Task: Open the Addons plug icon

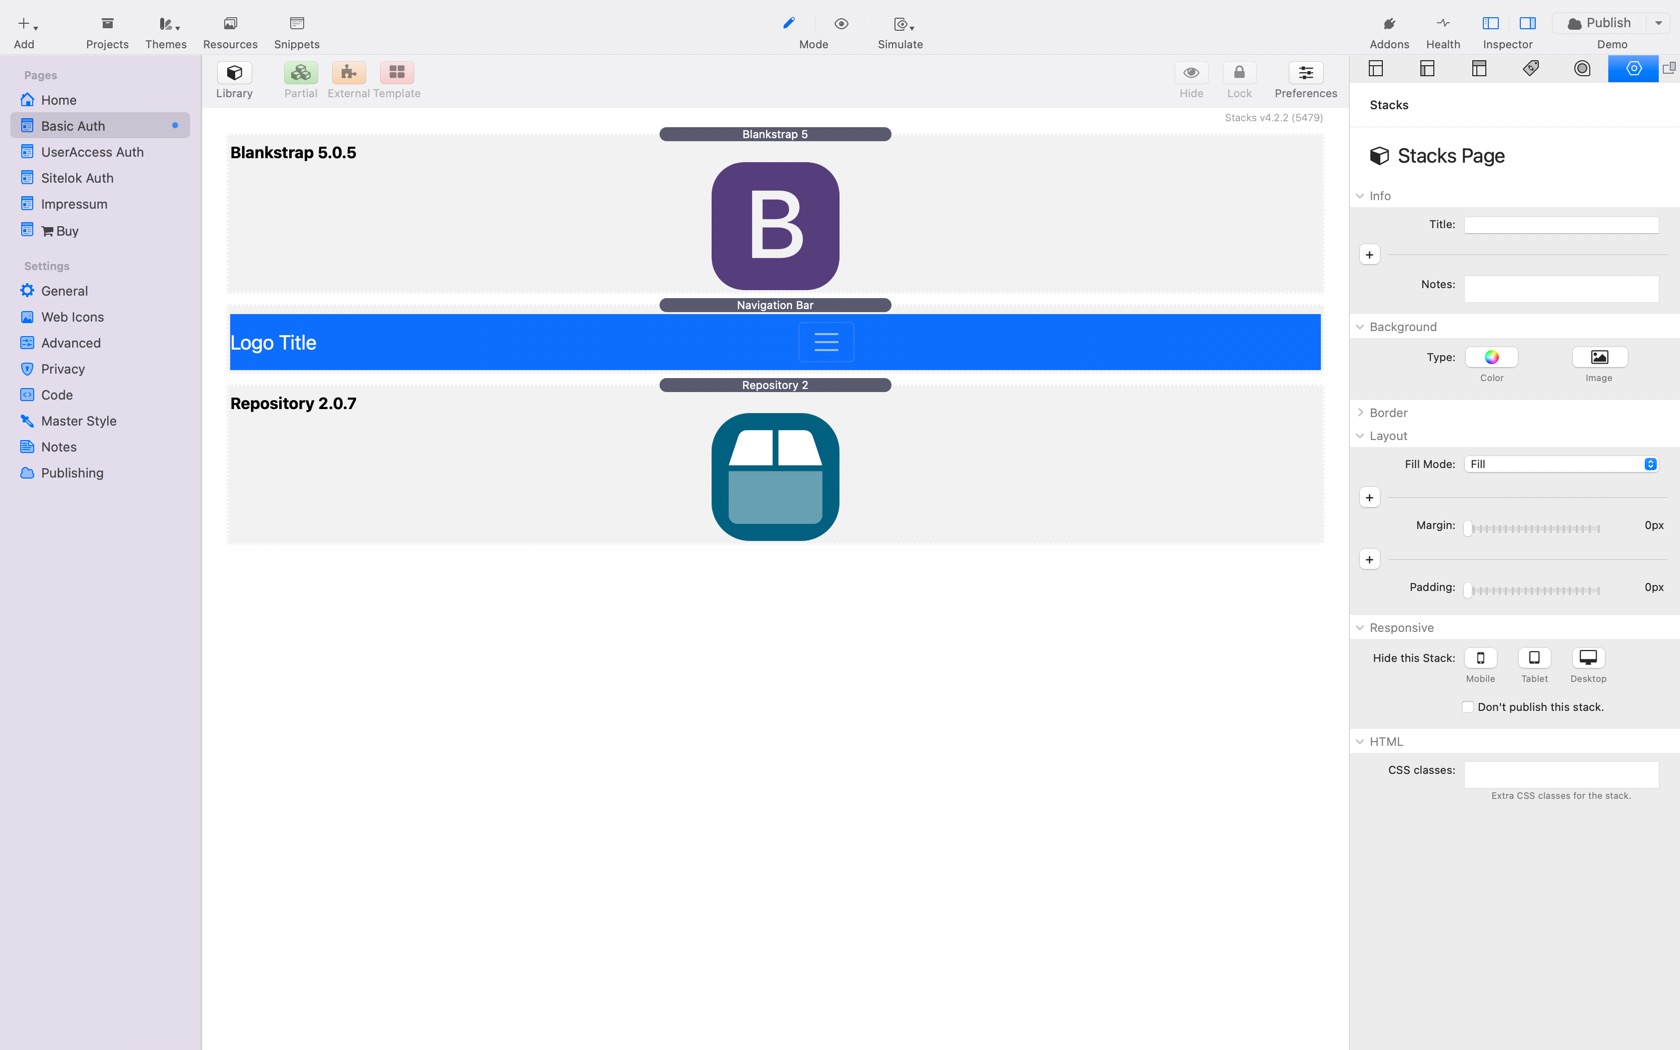Action: point(1389,24)
